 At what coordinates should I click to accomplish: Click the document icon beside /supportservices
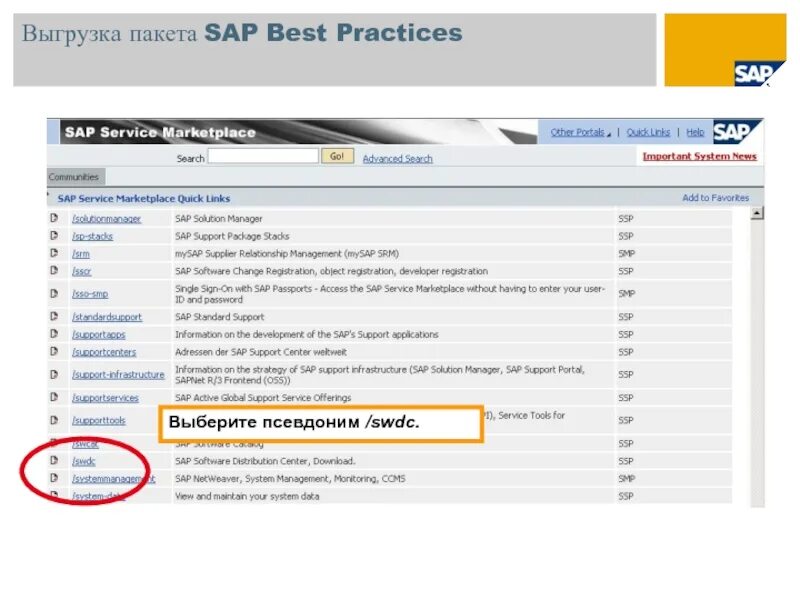(x=54, y=397)
